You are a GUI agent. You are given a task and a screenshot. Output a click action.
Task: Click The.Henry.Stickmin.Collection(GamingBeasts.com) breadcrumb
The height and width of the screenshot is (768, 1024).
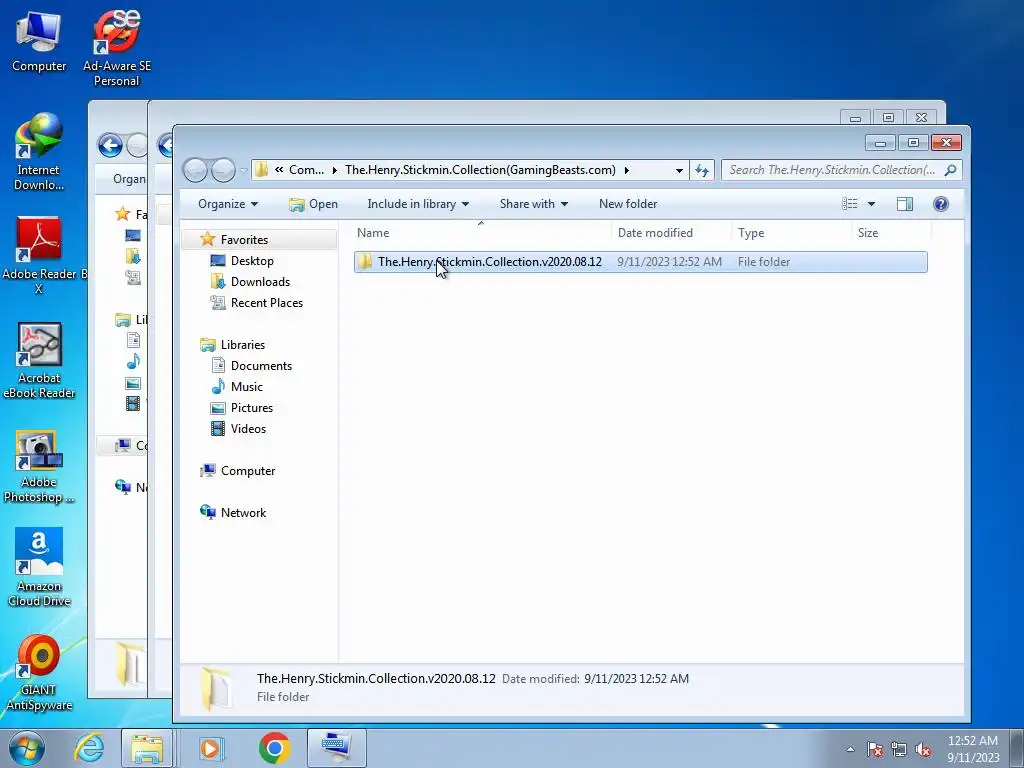coord(480,170)
